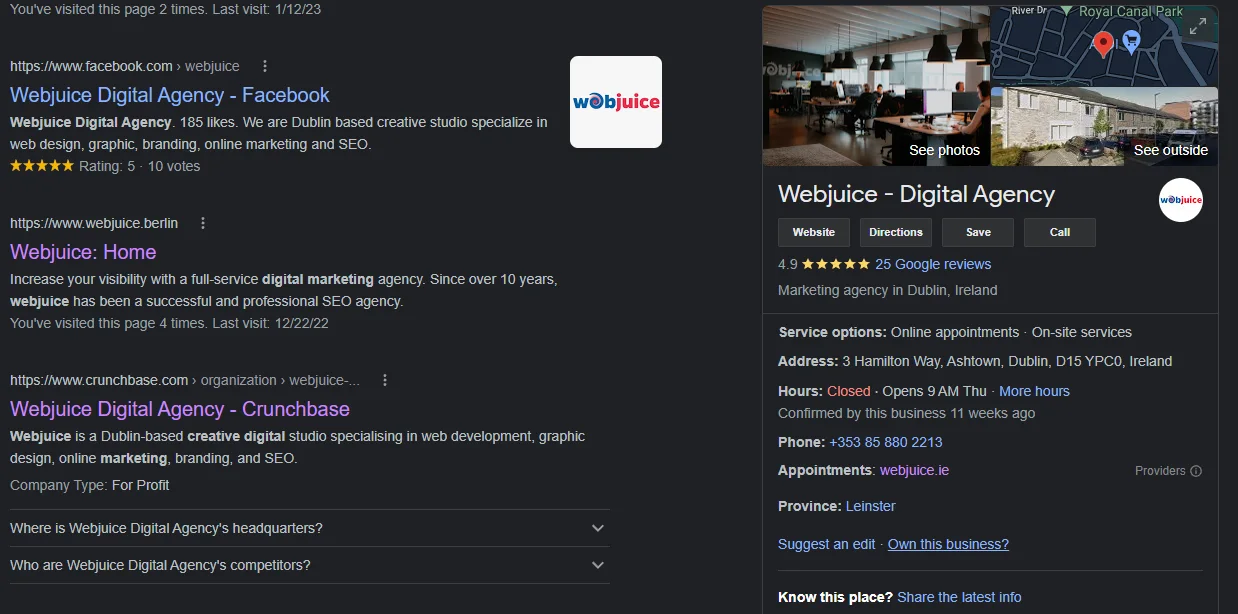Open the See outside street view thumbnail
Screen dimensions: 1238x614
point(1105,126)
